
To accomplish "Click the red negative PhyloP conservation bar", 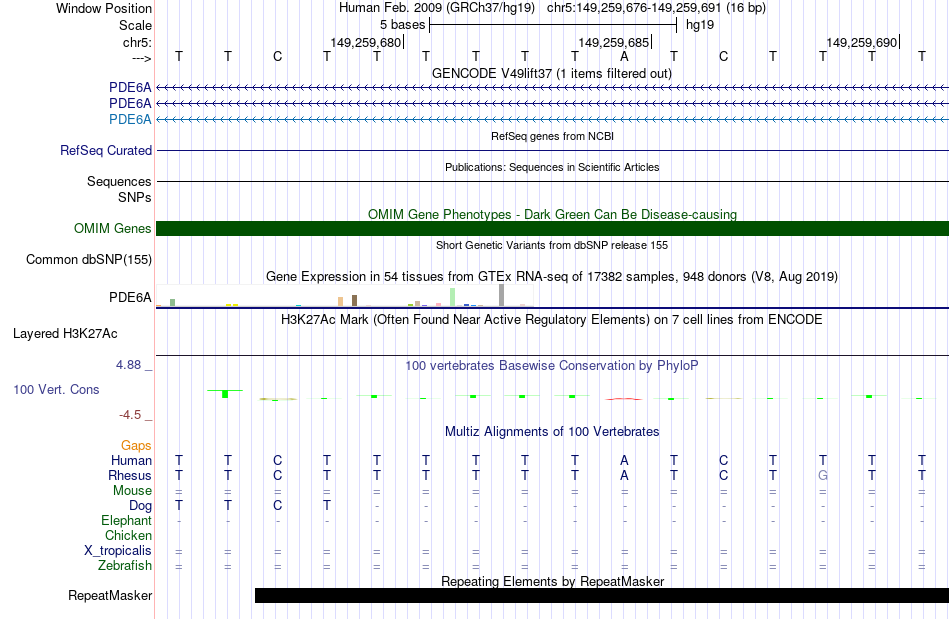I will tap(624, 399).
